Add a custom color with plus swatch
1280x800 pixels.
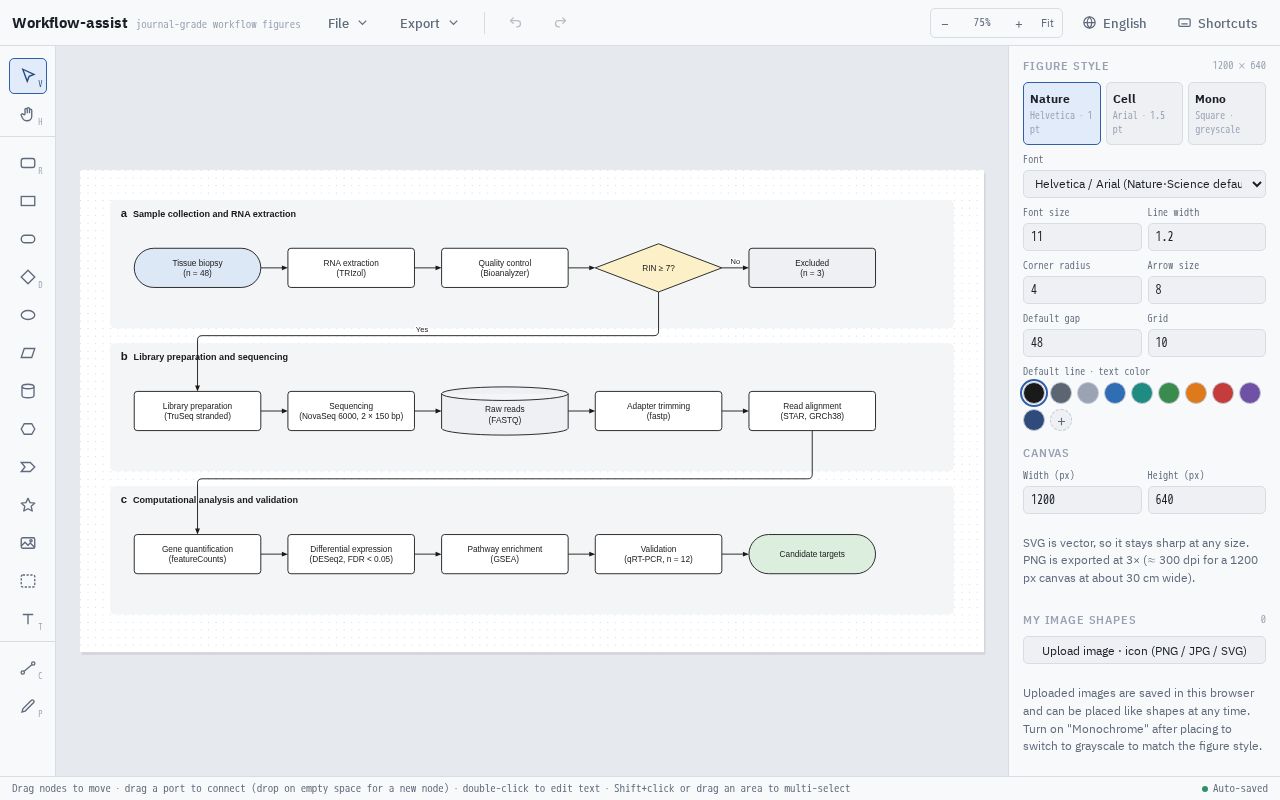(1061, 421)
